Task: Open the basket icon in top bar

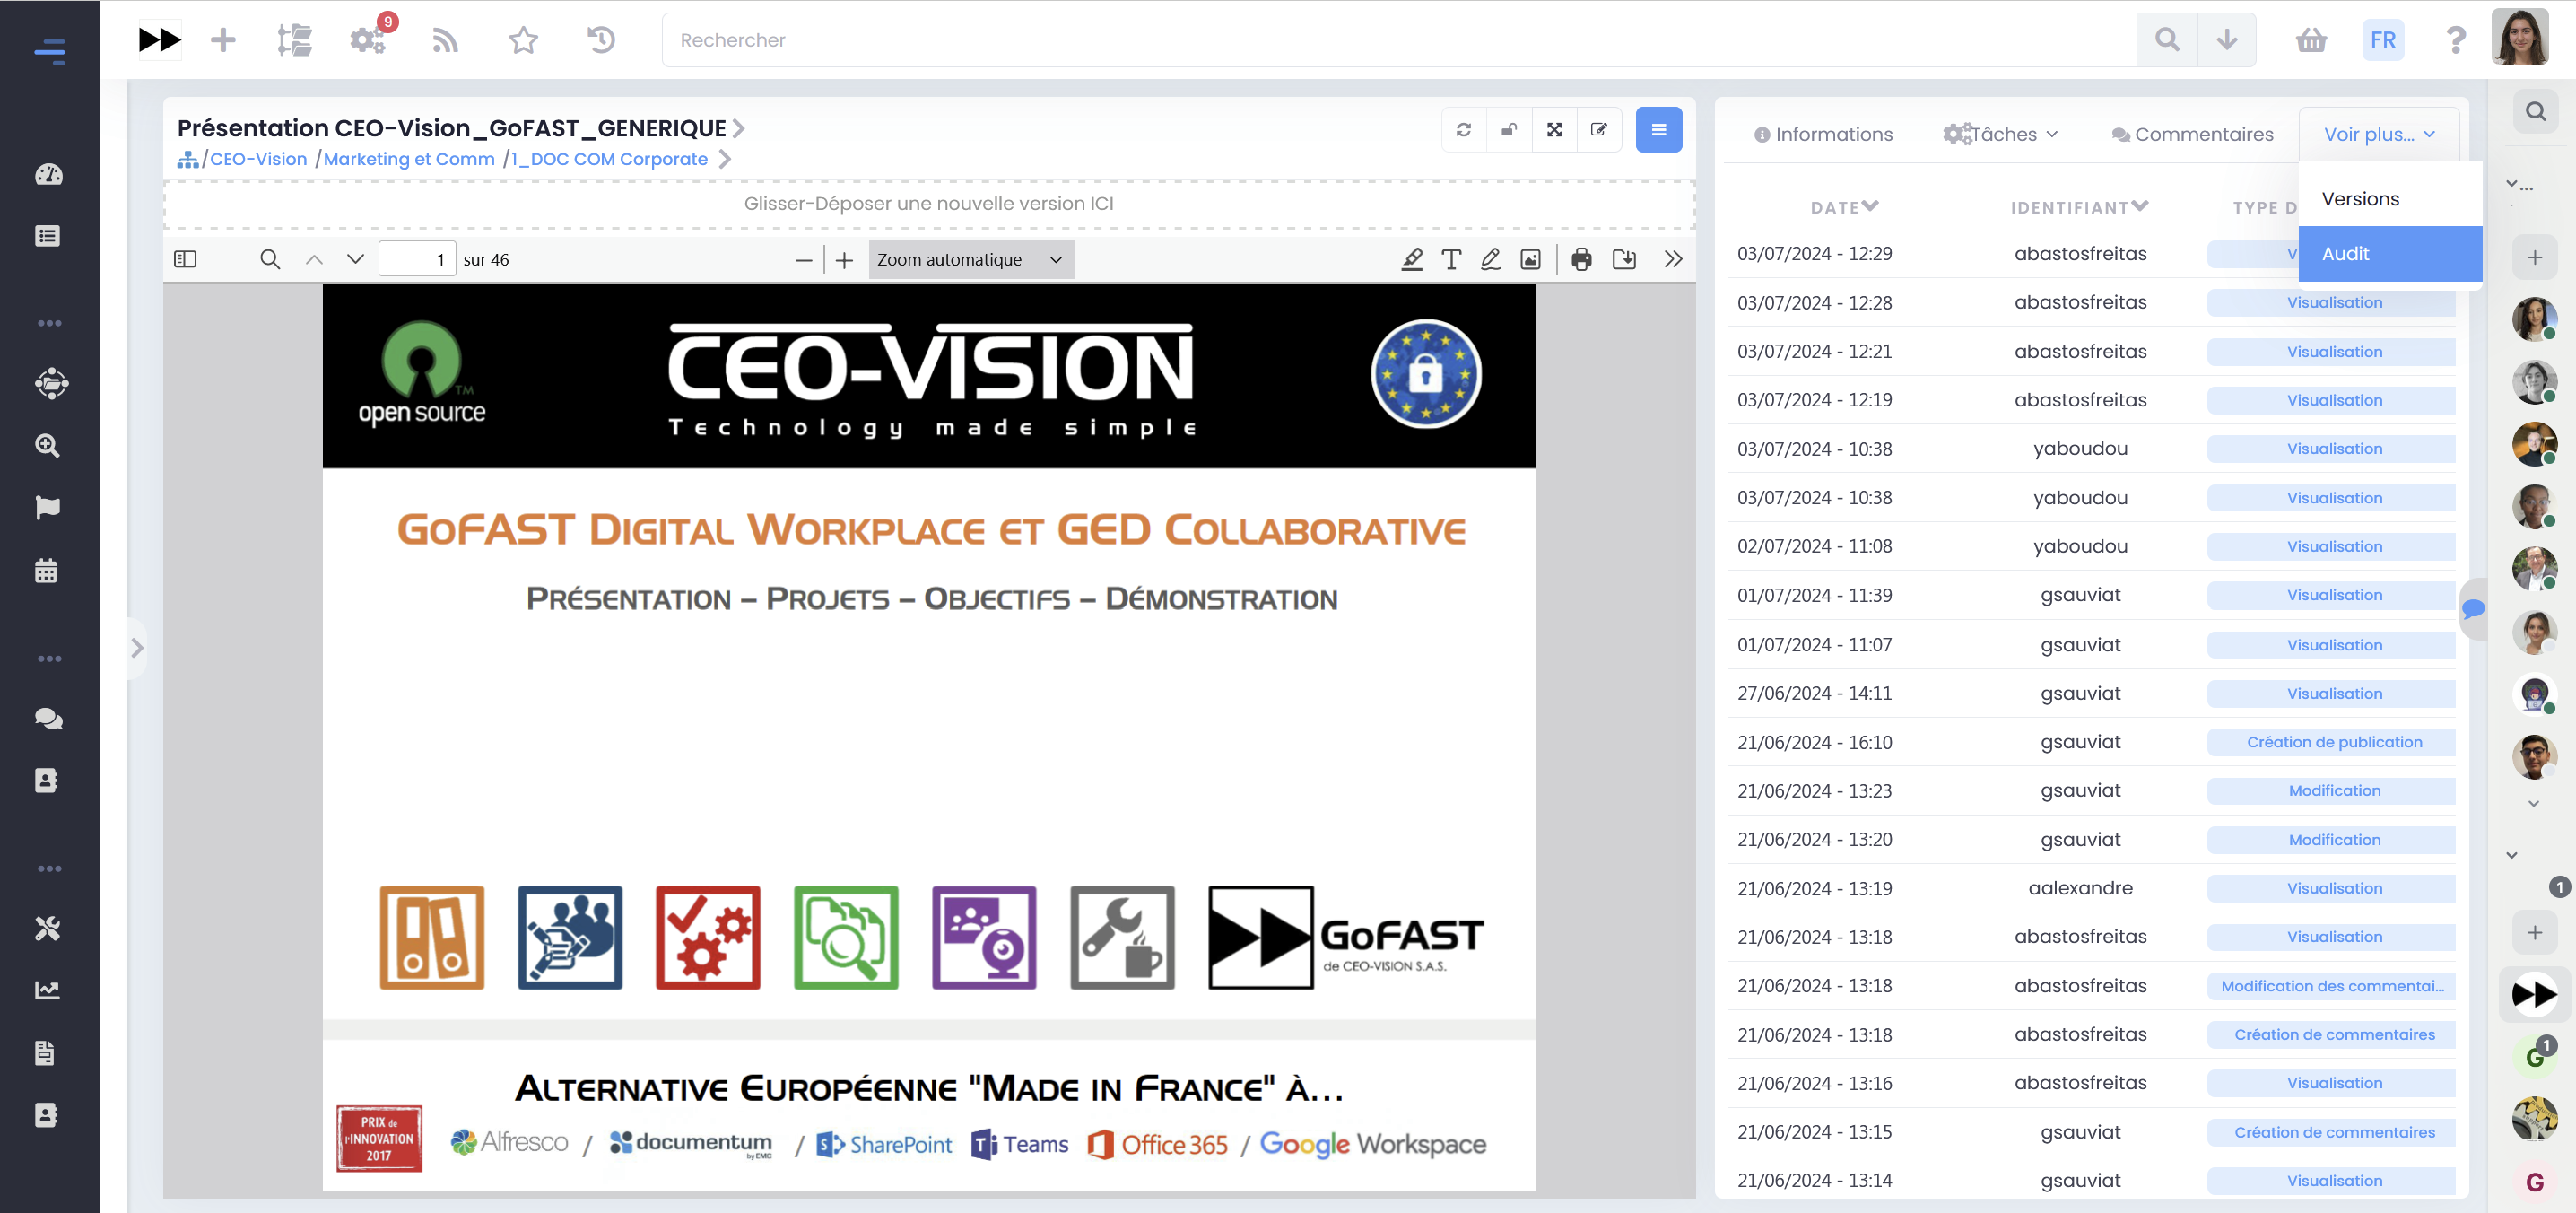Action: tap(2311, 40)
